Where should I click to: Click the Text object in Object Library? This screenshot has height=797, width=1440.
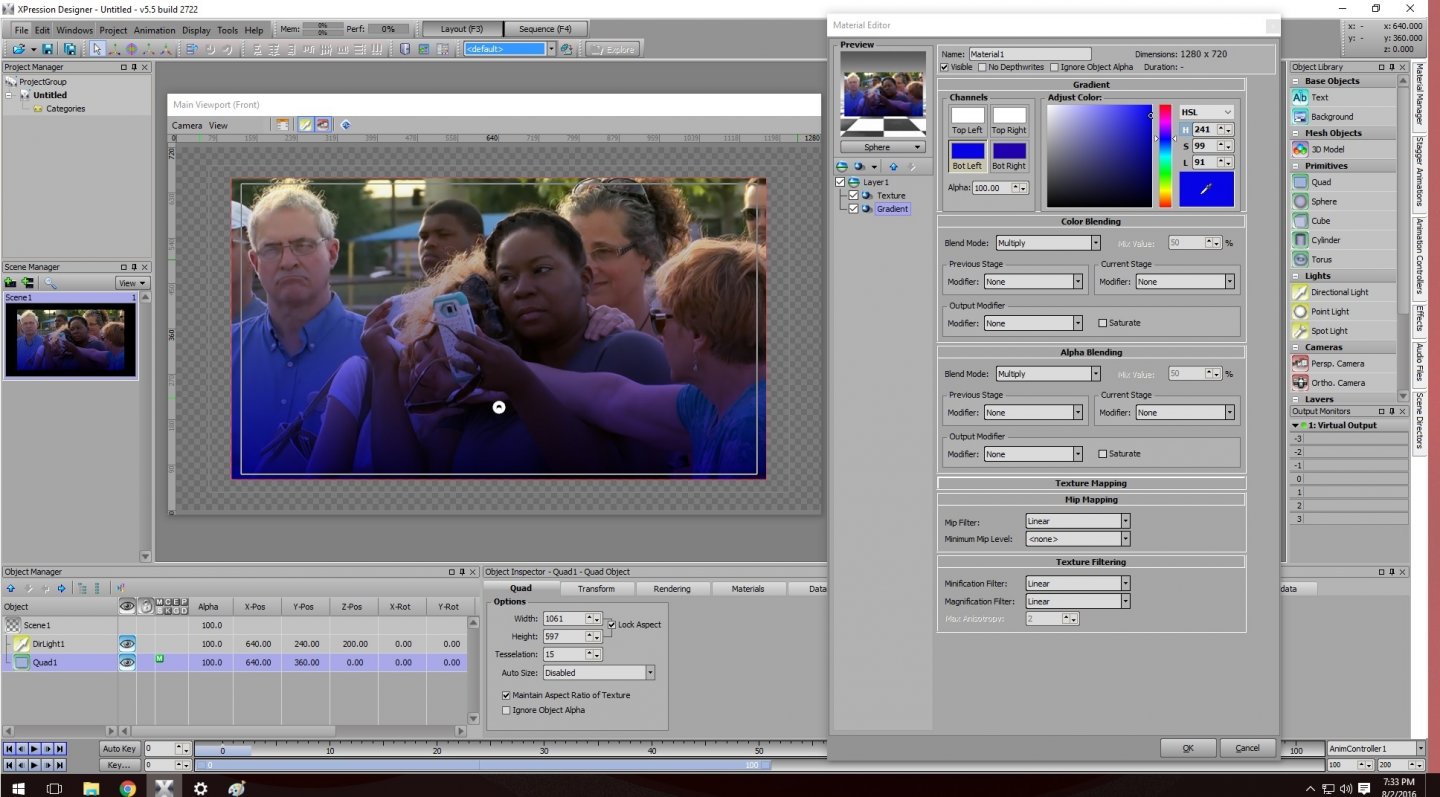[x=1319, y=98]
